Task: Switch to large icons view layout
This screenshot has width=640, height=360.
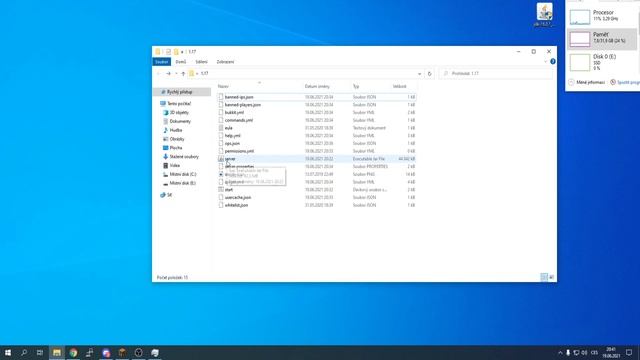Action: 551,278
